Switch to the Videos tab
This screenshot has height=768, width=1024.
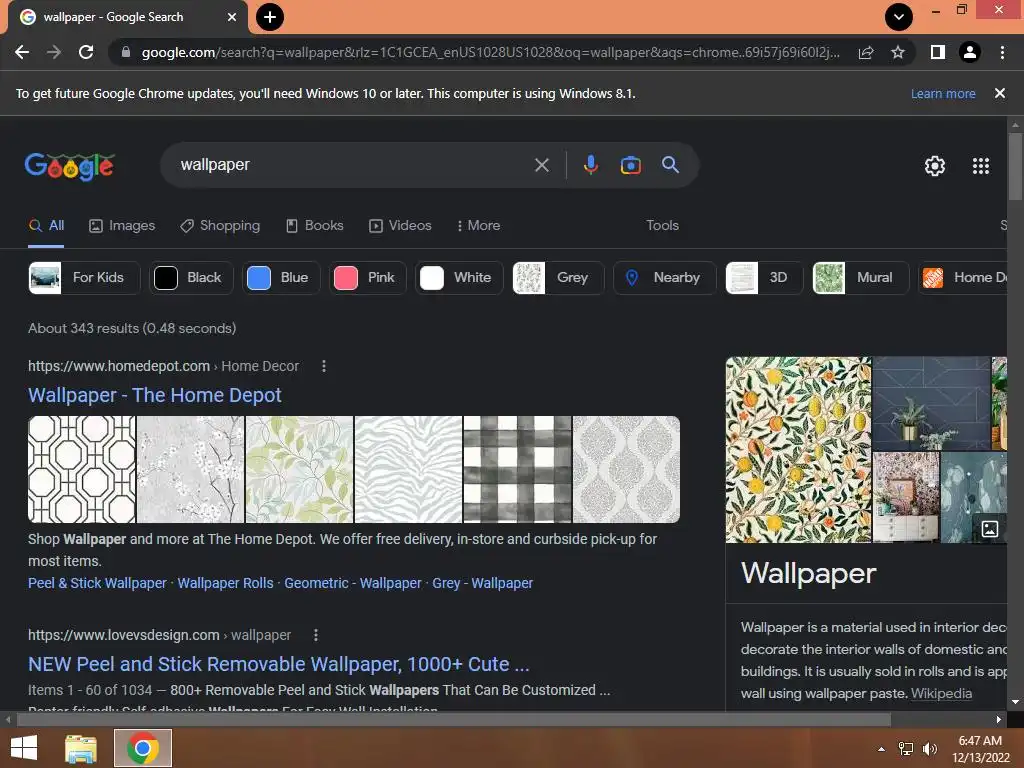400,225
